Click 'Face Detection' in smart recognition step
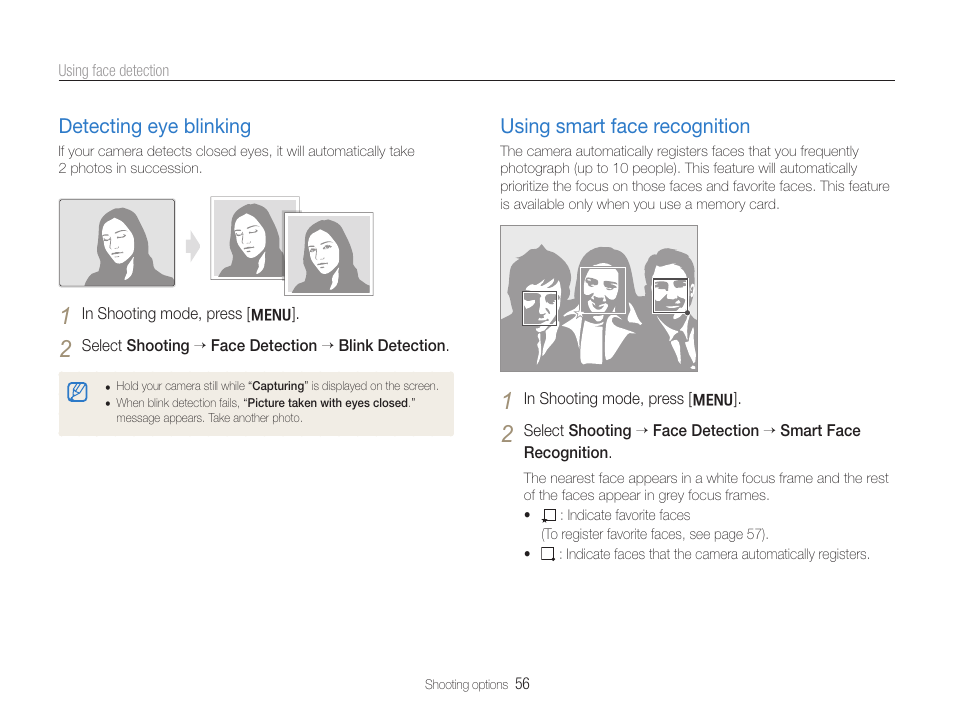This screenshot has width=954, height=720. coord(706,431)
